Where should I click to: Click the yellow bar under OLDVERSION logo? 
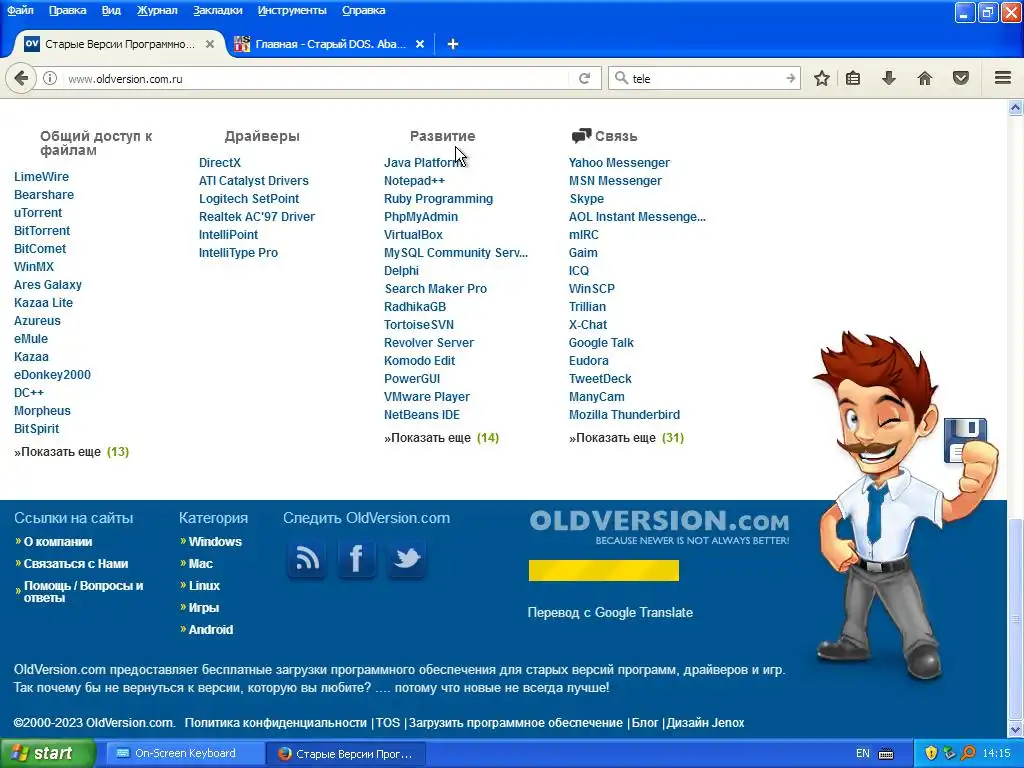tap(603, 570)
